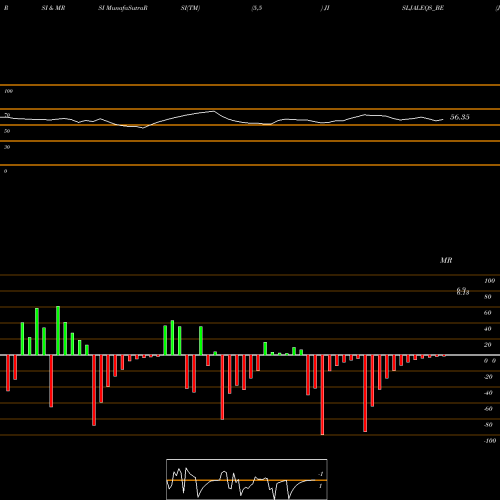Click the 60 label on MR axis

click(x=488, y=313)
